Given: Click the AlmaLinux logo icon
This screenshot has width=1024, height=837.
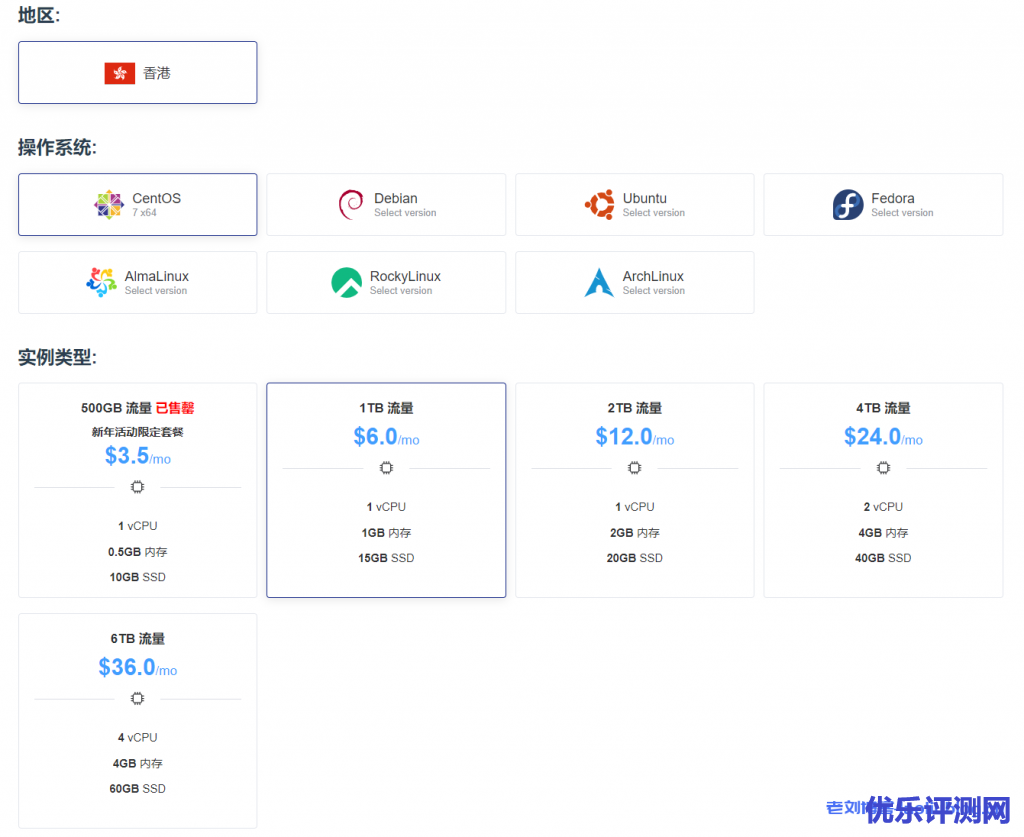Looking at the screenshot, I should (x=101, y=282).
